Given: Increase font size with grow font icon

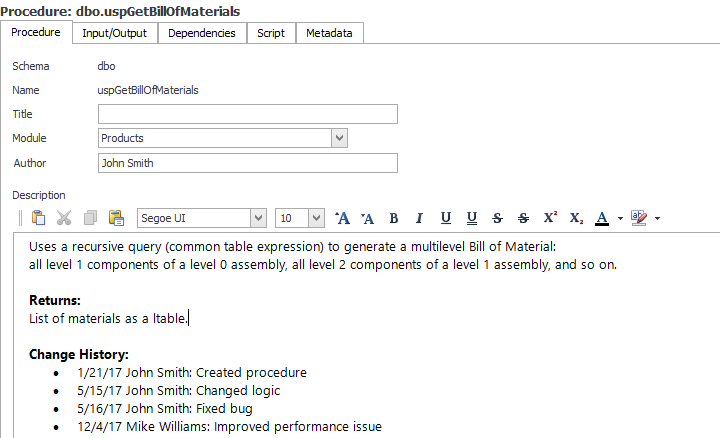Looking at the screenshot, I should [342, 218].
